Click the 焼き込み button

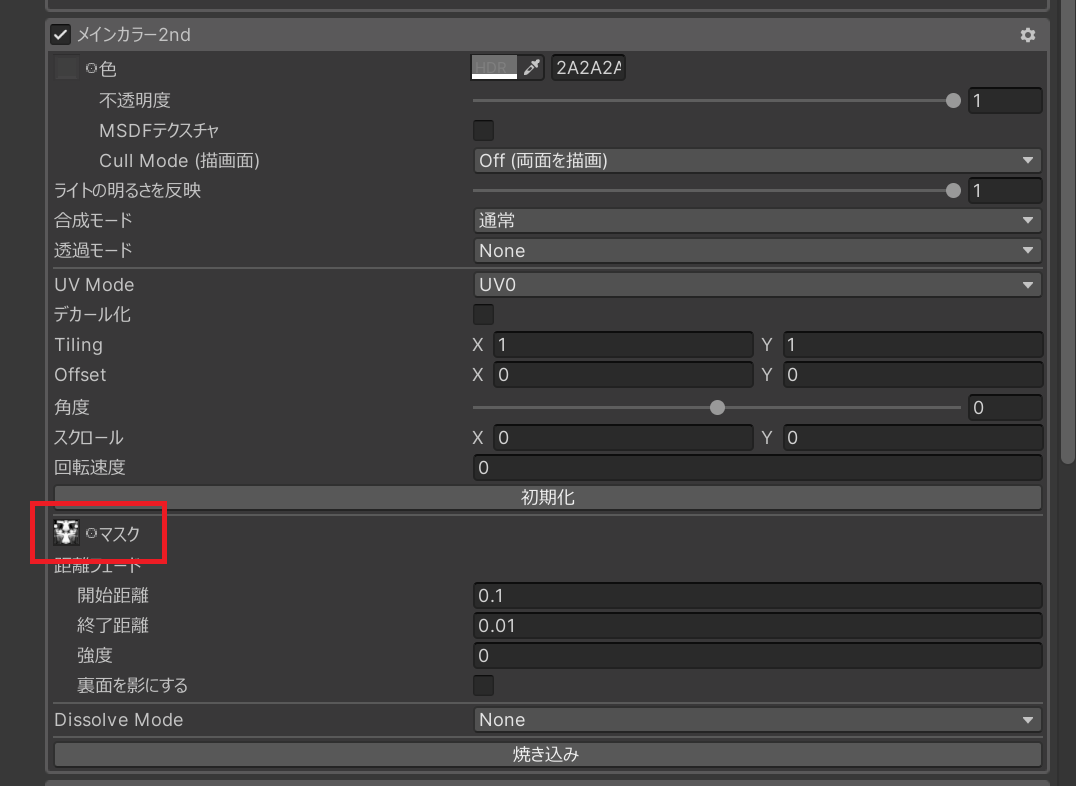click(x=547, y=755)
